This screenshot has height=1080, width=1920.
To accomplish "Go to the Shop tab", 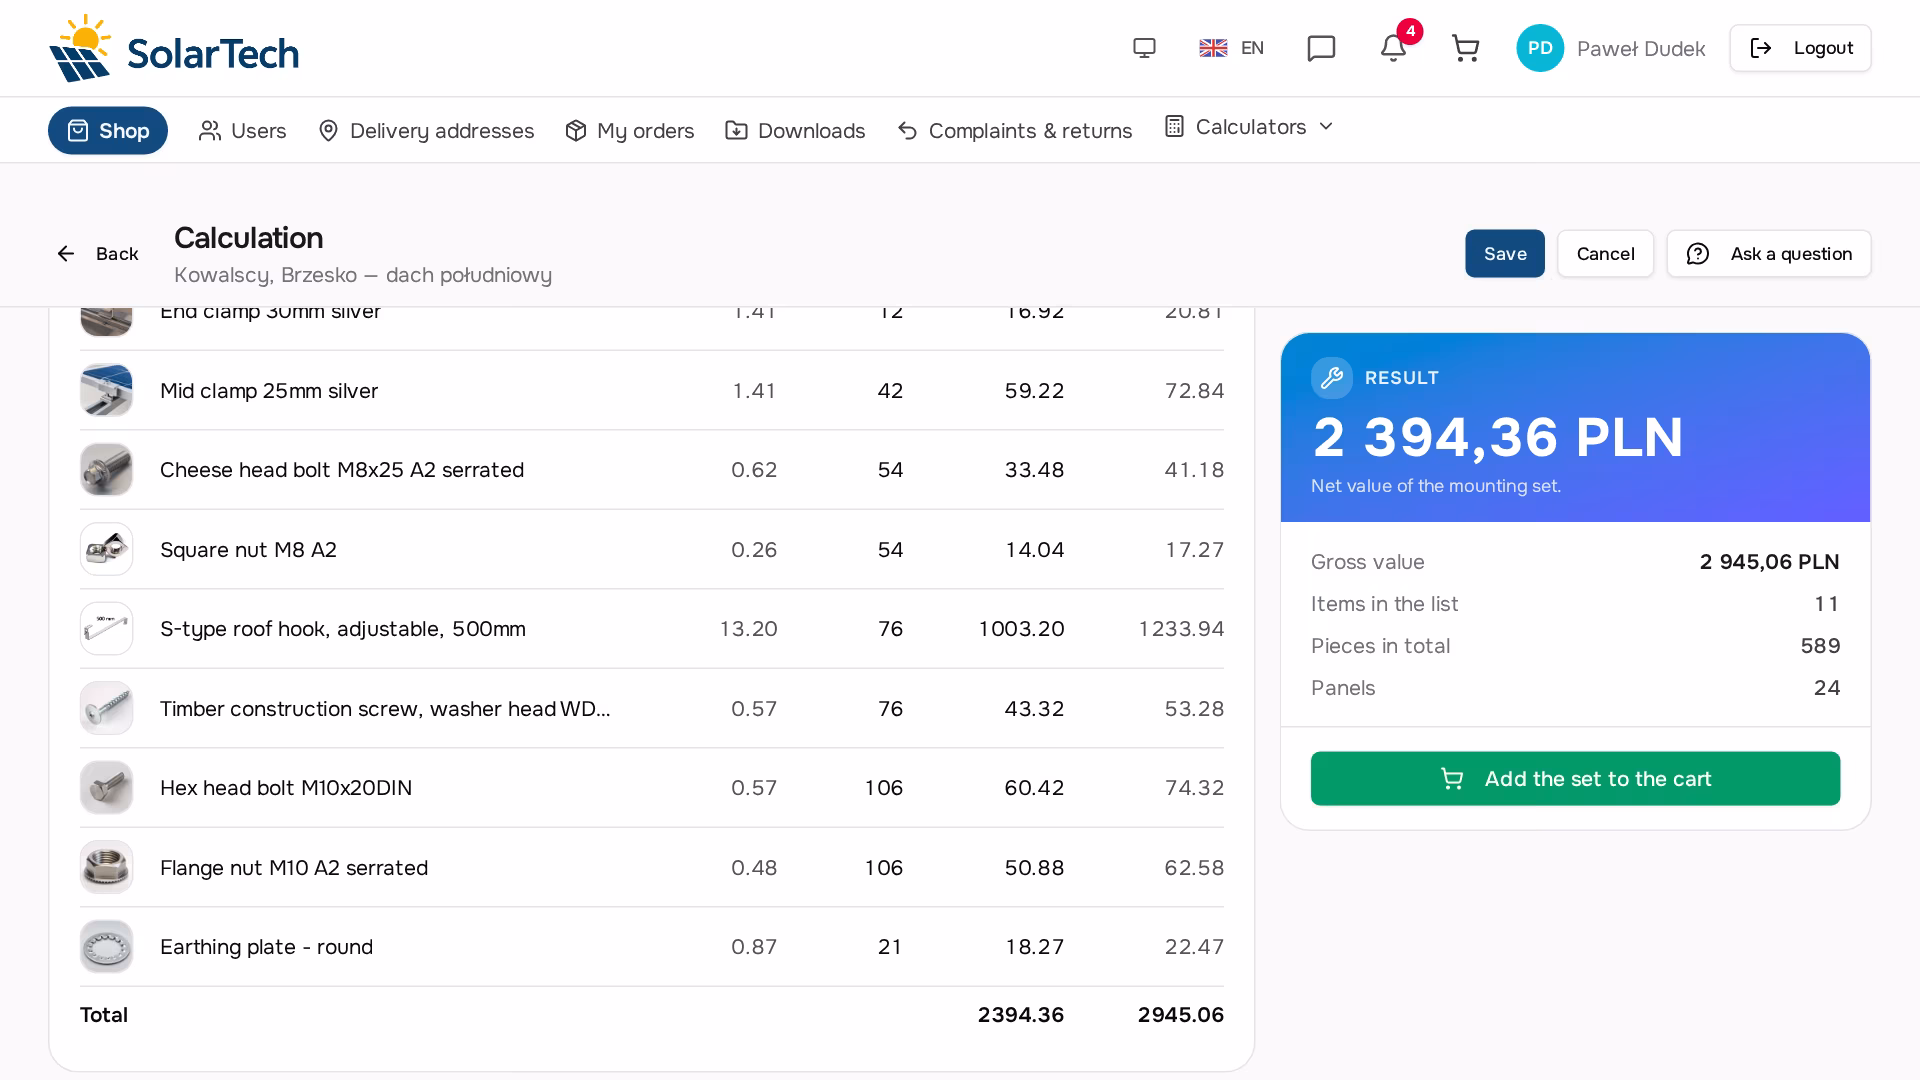I will [x=108, y=131].
